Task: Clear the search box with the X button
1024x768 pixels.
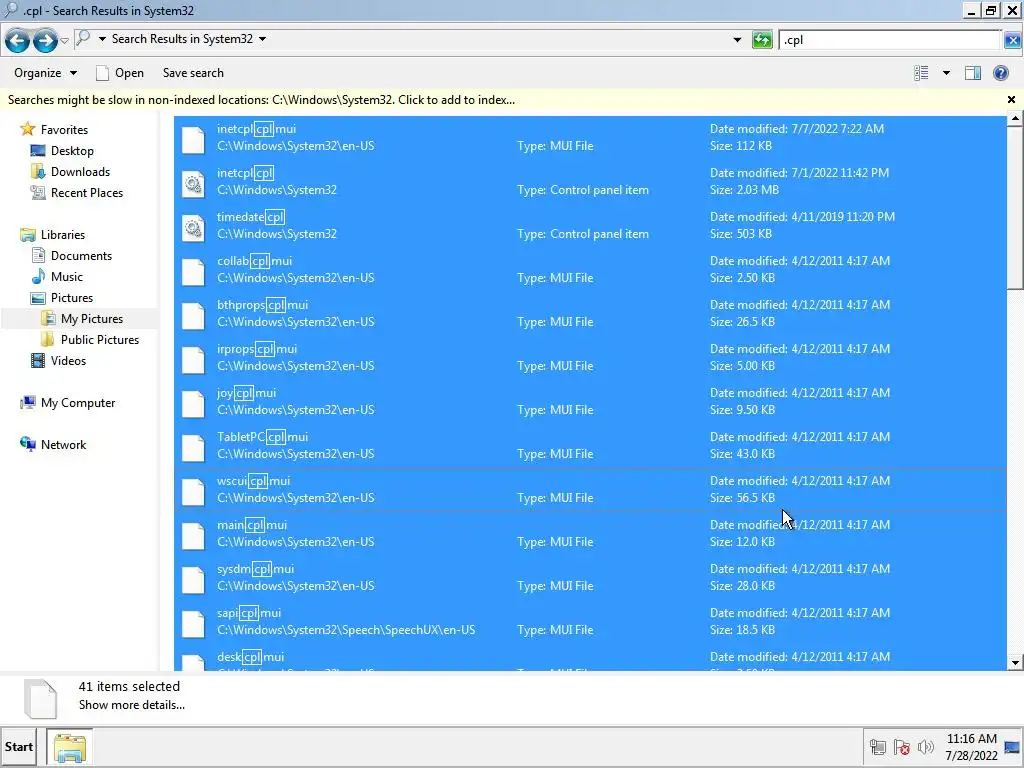Action: point(1012,40)
